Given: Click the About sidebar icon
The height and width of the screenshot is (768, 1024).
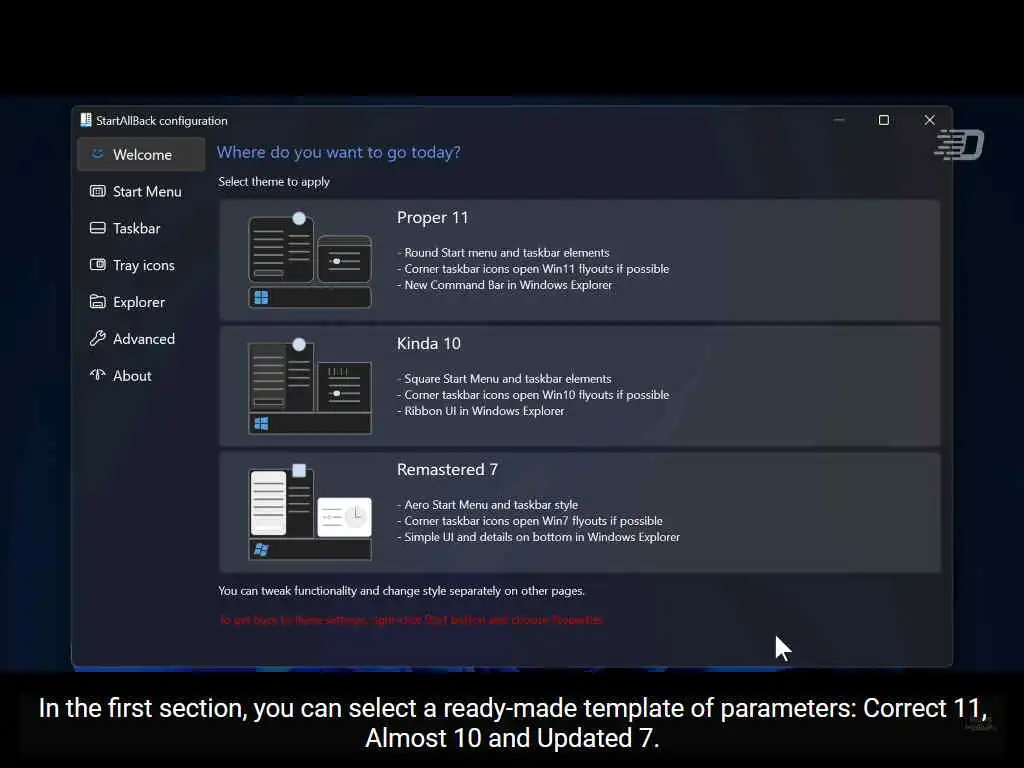Looking at the screenshot, I should tap(97, 375).
